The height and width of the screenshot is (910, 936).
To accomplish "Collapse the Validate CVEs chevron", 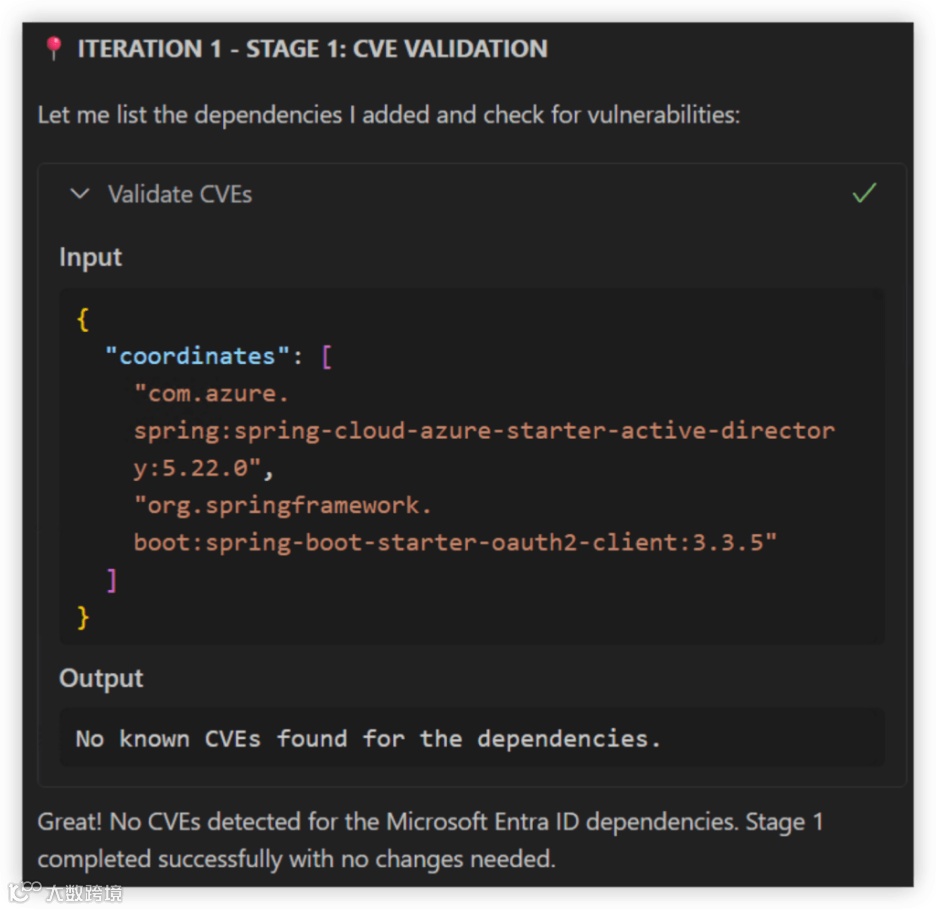I will coord(79,194).
